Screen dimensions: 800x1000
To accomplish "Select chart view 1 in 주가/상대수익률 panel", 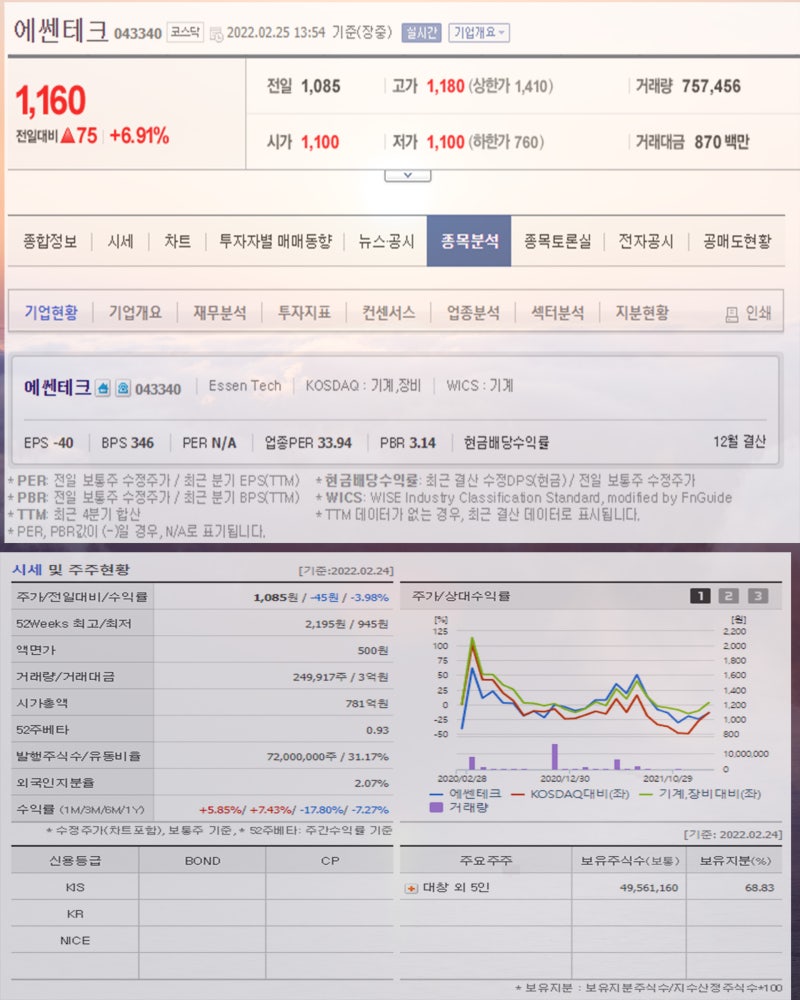I will 699,595.
